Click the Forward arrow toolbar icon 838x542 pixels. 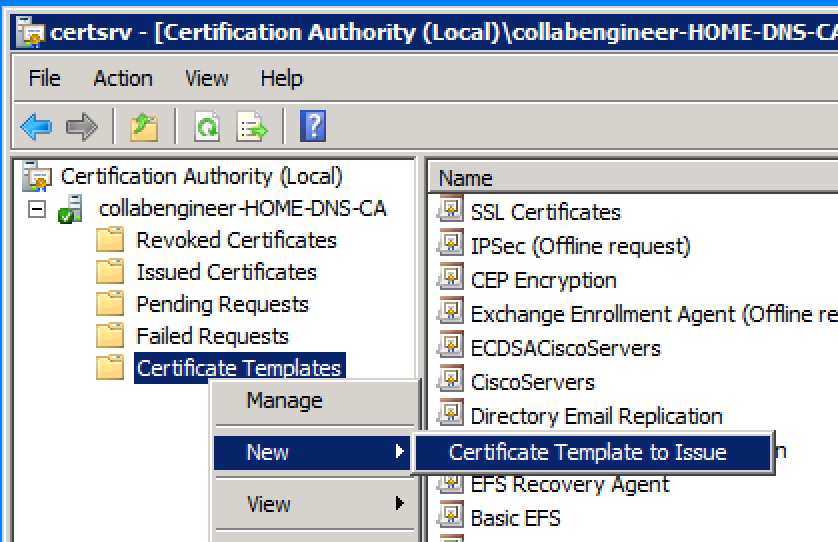pos(82,127)
